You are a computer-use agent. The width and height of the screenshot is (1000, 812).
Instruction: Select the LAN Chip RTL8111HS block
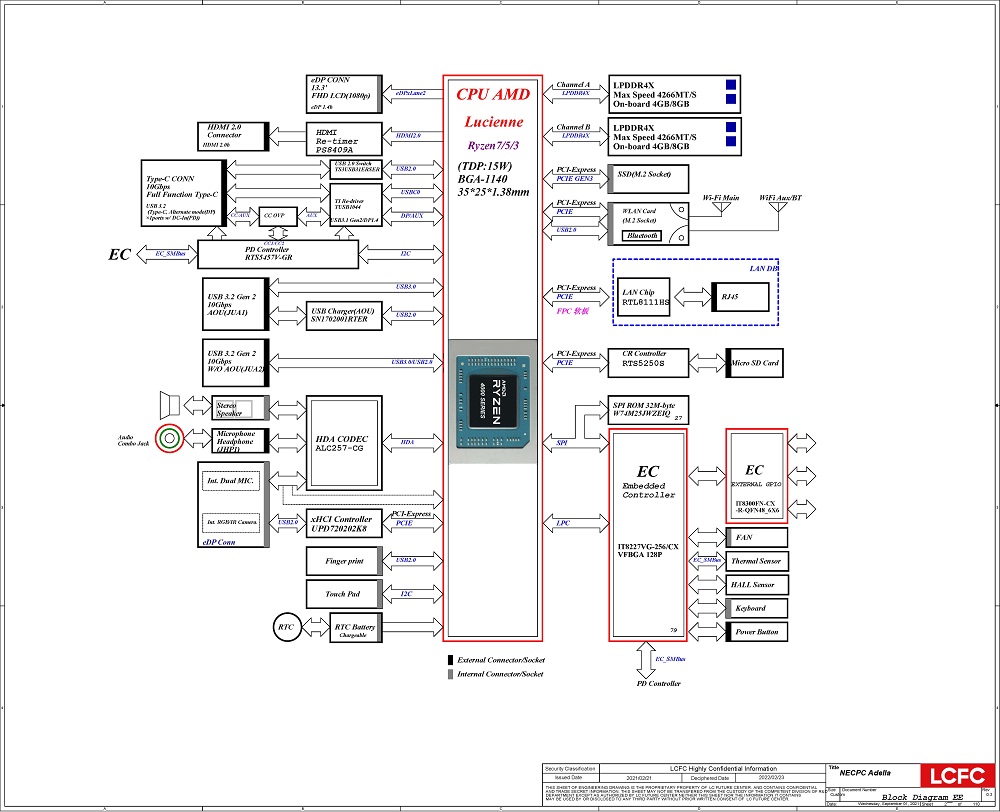click(x=643, y=297)
